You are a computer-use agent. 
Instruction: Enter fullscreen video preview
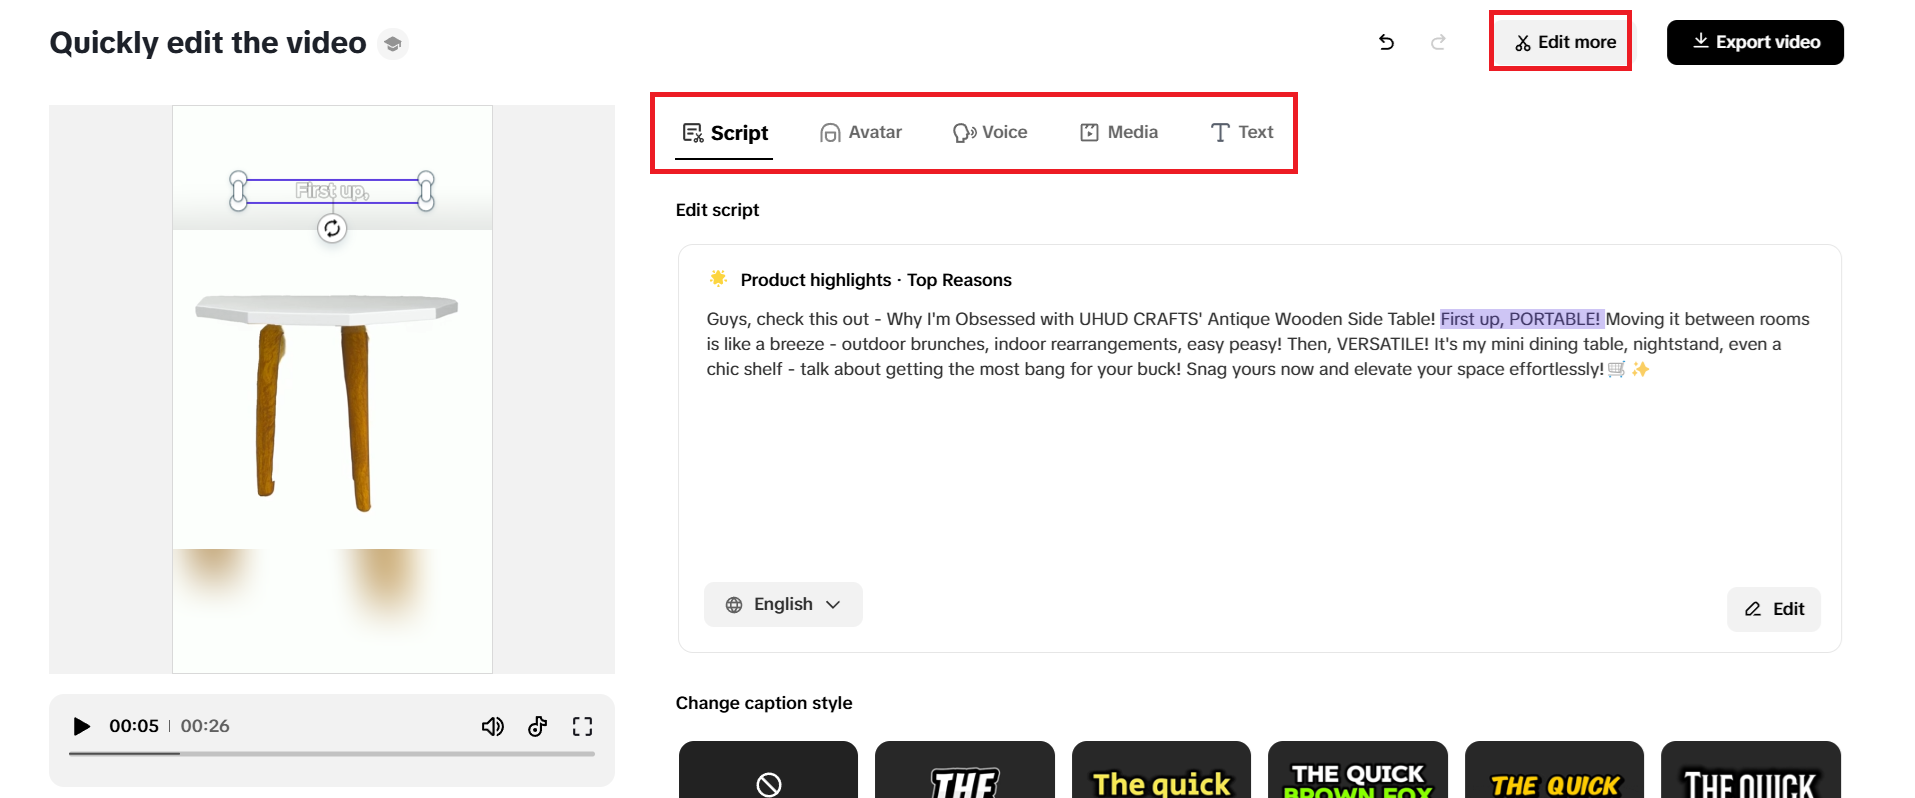(582, 726)
